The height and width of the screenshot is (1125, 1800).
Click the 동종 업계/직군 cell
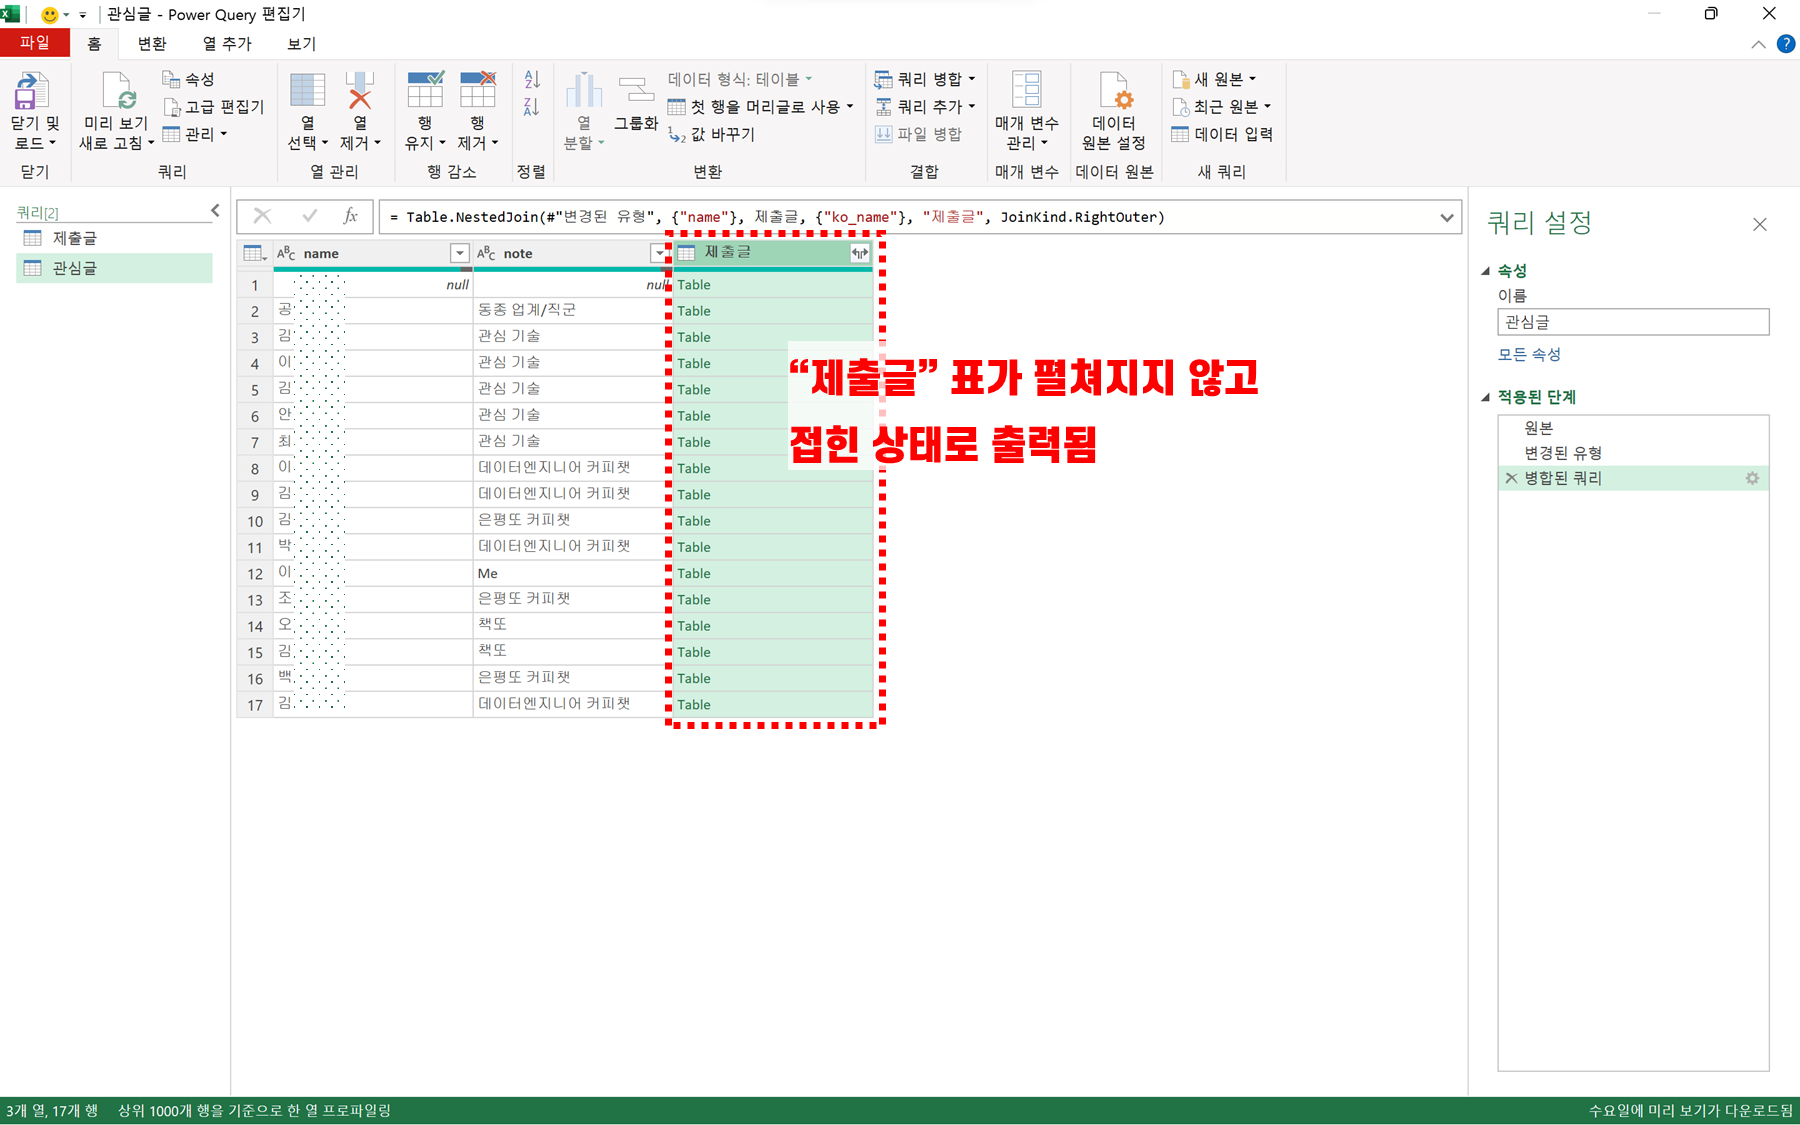click(x=570, y=310)
